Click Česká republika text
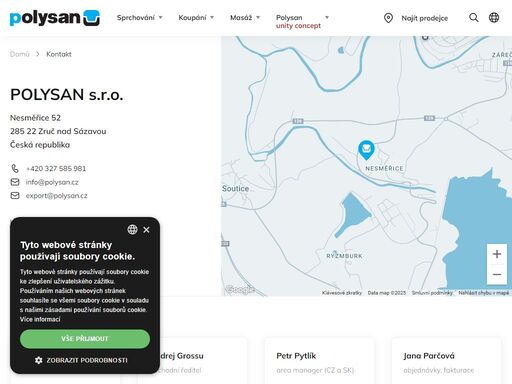 [40, 145]
